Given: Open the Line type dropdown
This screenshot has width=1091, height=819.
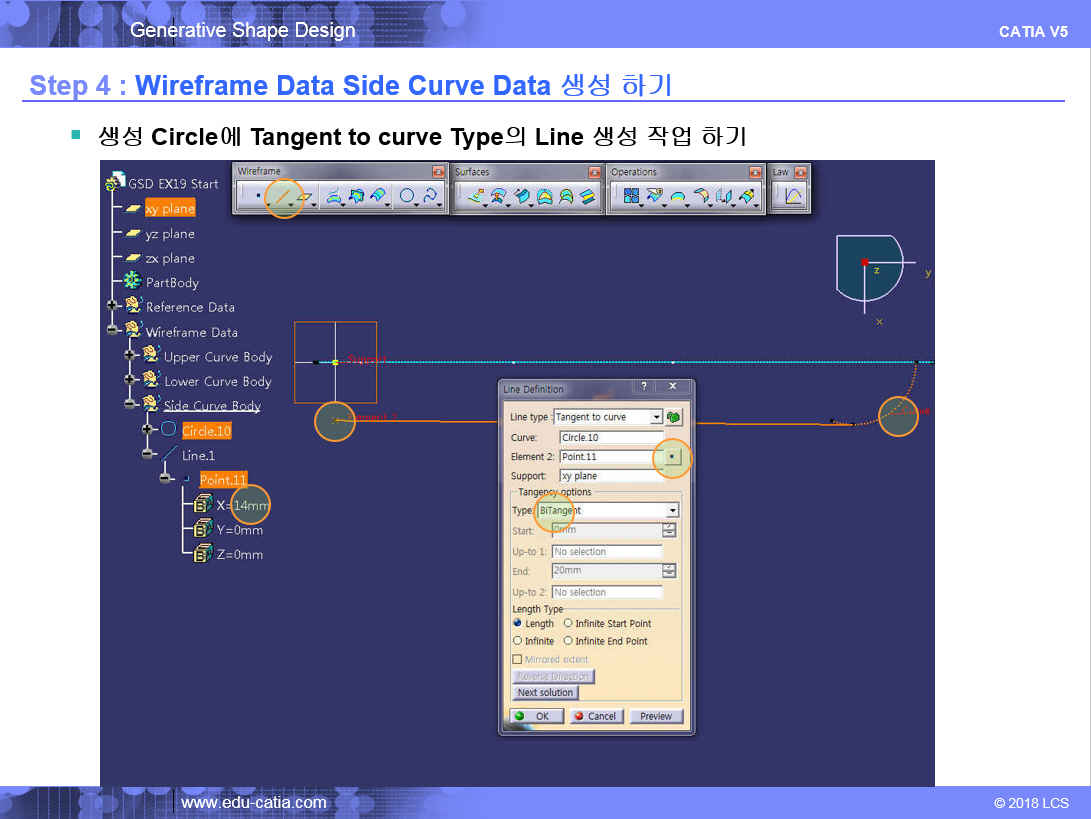Looking at the screenshot, I should (656, 417).
